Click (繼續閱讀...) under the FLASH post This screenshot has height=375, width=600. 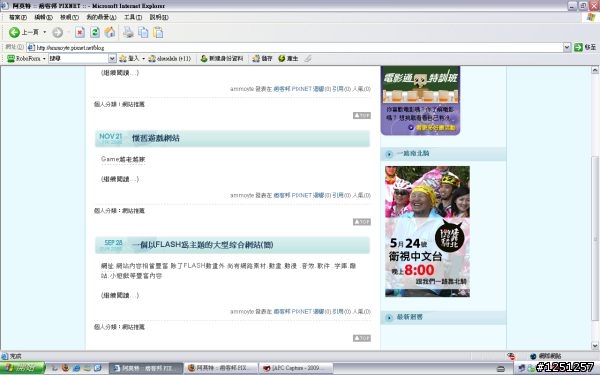point(120,295)
